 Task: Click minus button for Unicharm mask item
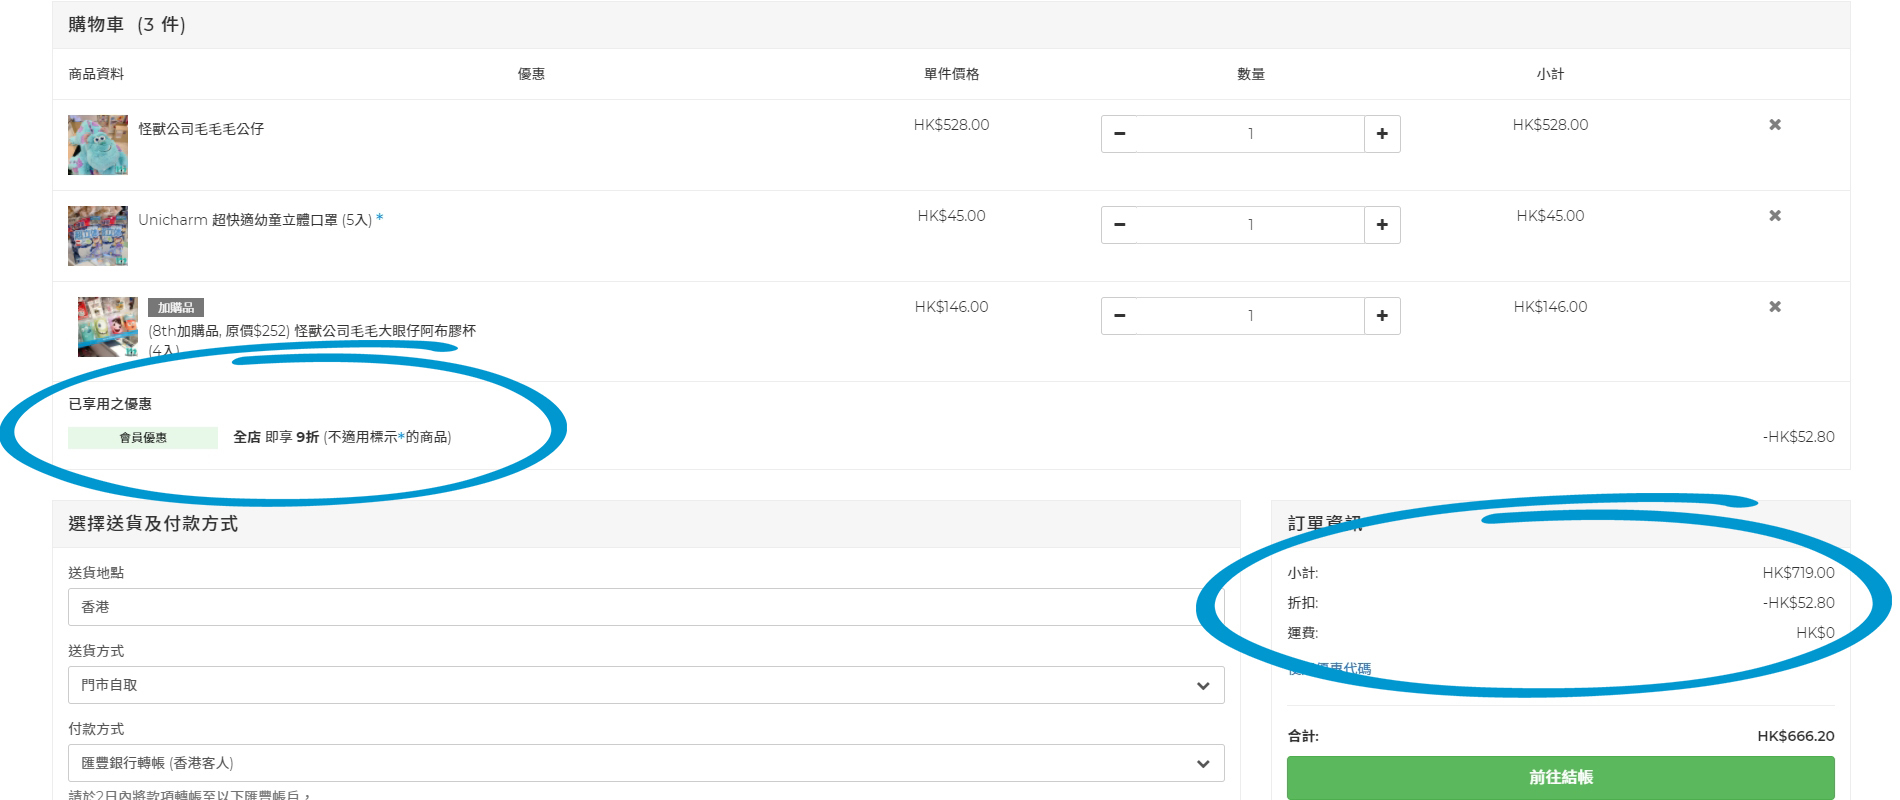point(1119,225)
